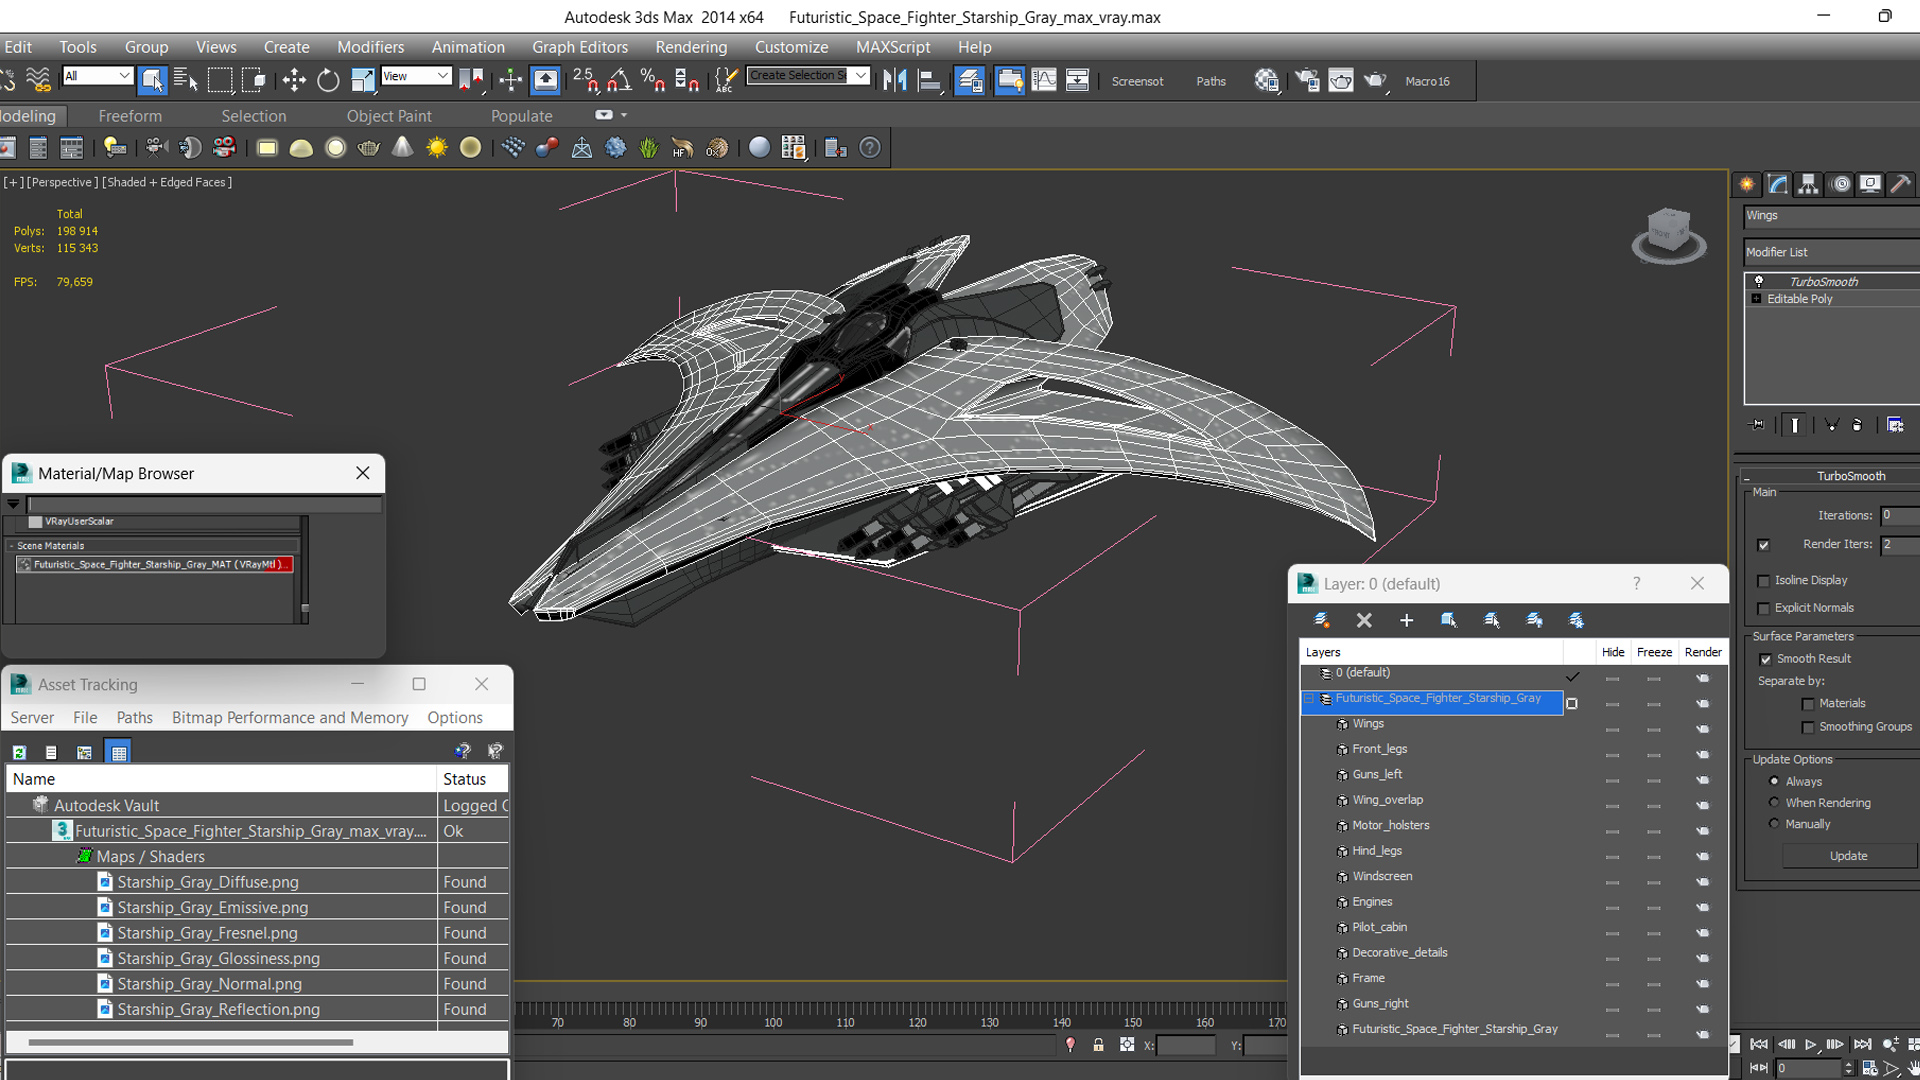The image size is (1920, 1080).
Task: Click the Cone primitive icon
Action: click(x=402, y=148)
